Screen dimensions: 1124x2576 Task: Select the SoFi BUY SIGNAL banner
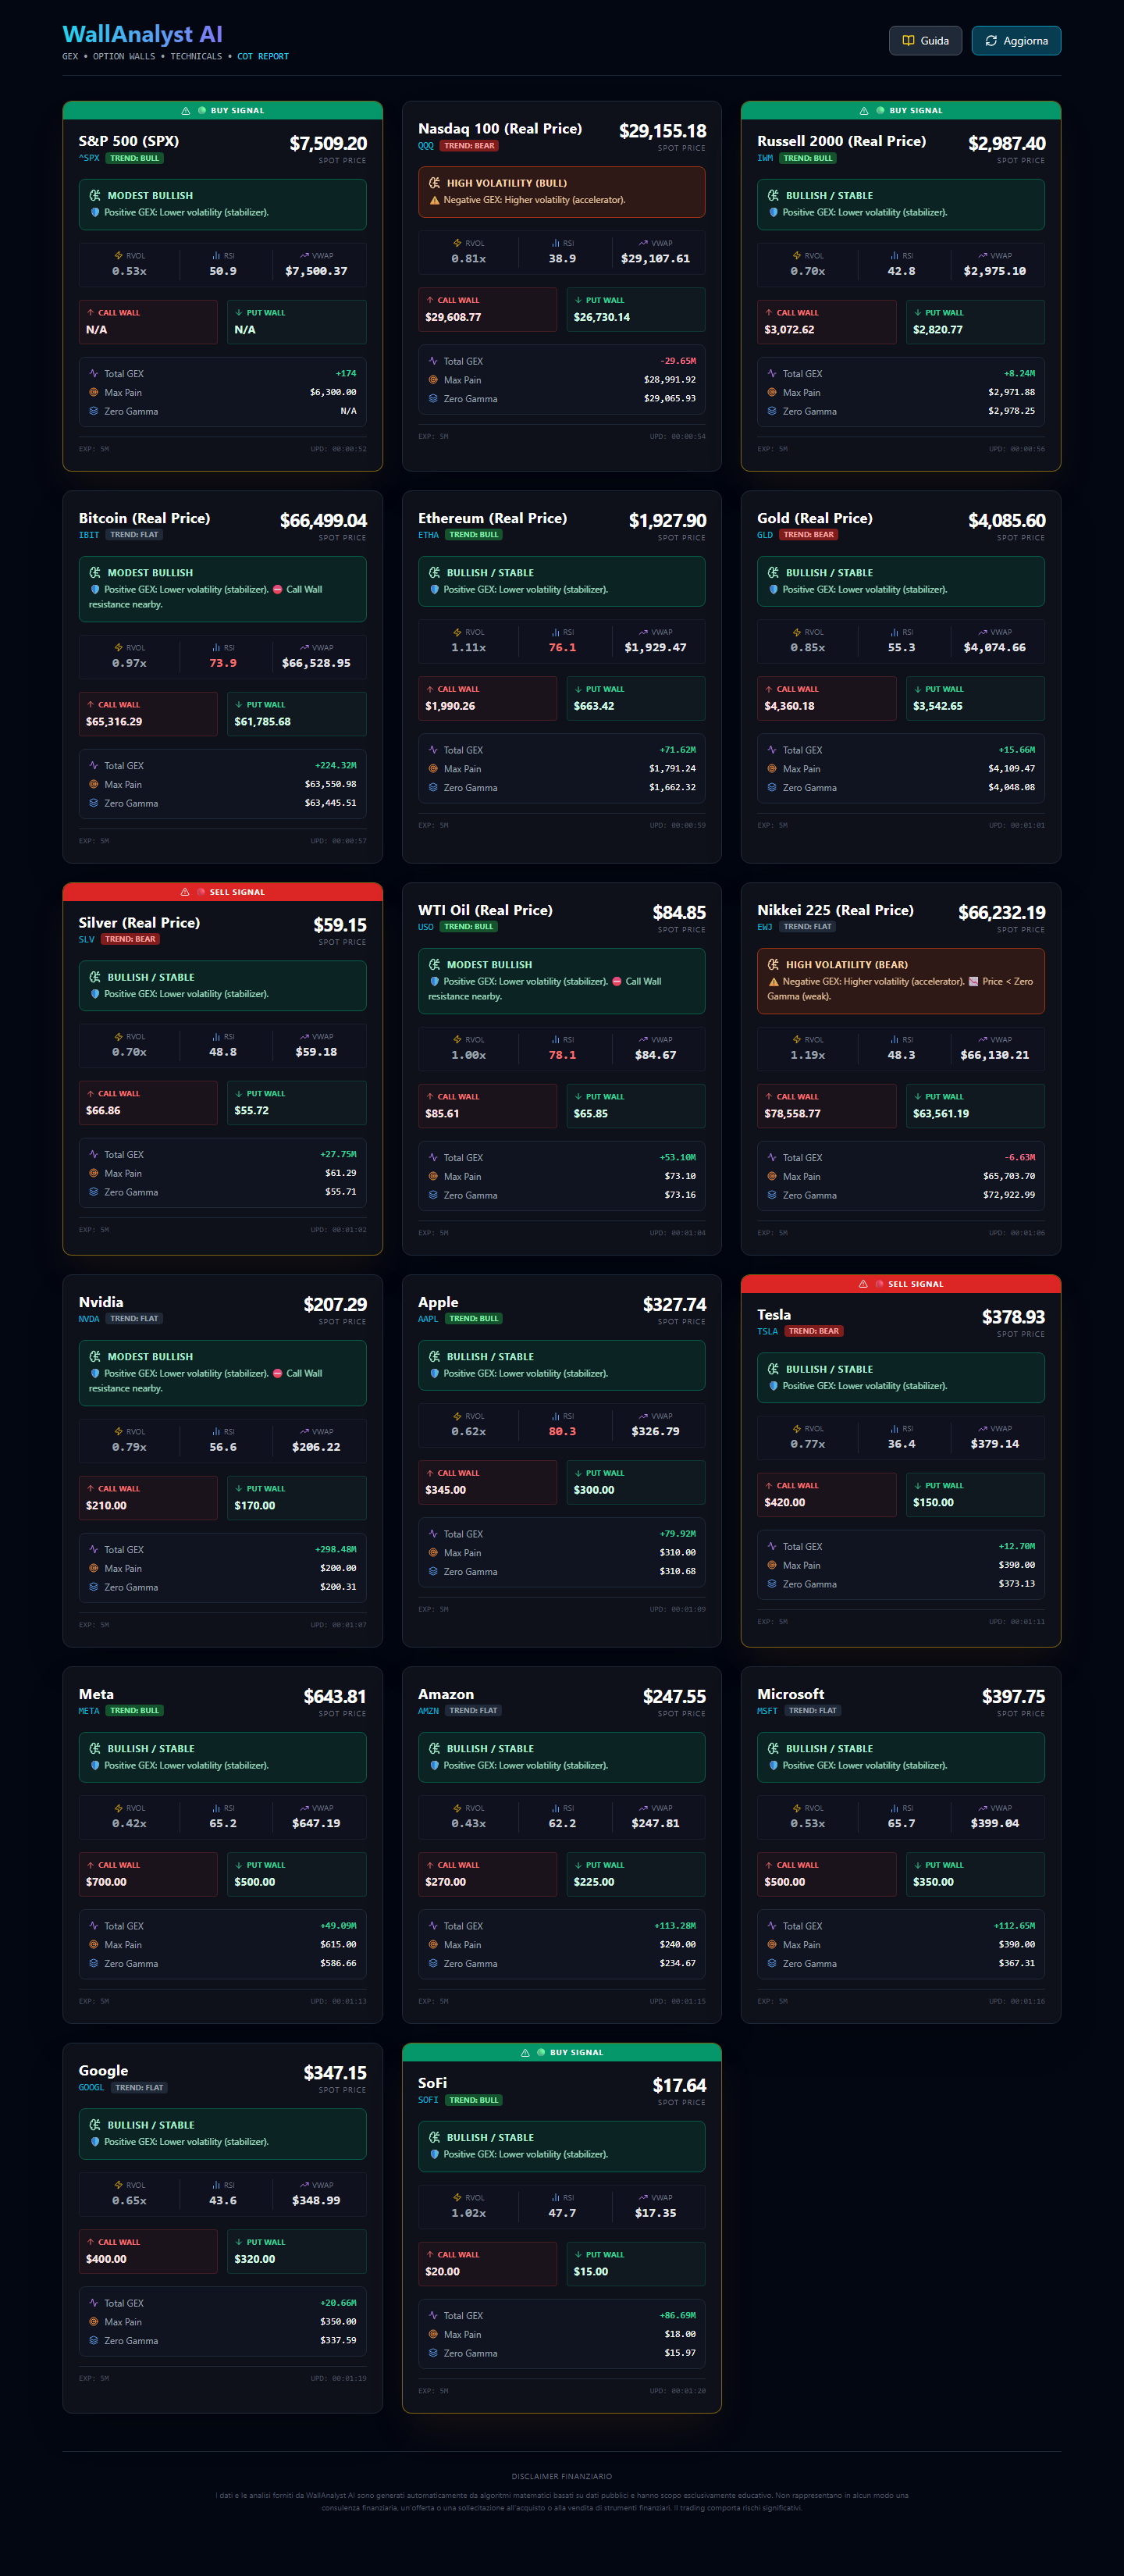(561, 2052)
